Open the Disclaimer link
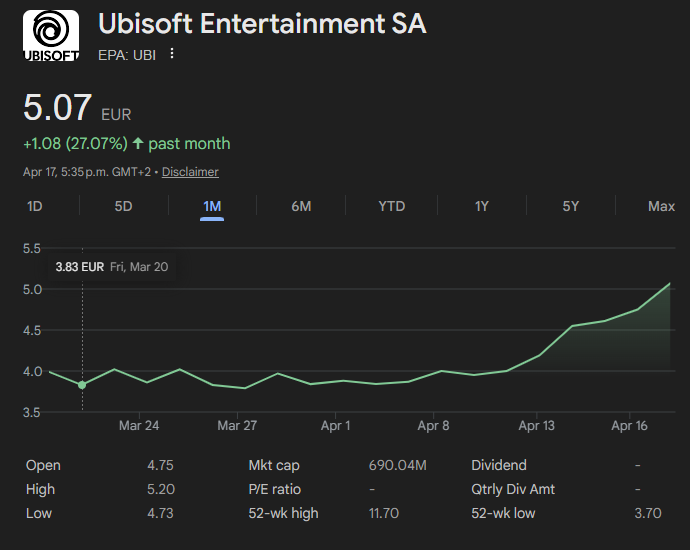 190,172
